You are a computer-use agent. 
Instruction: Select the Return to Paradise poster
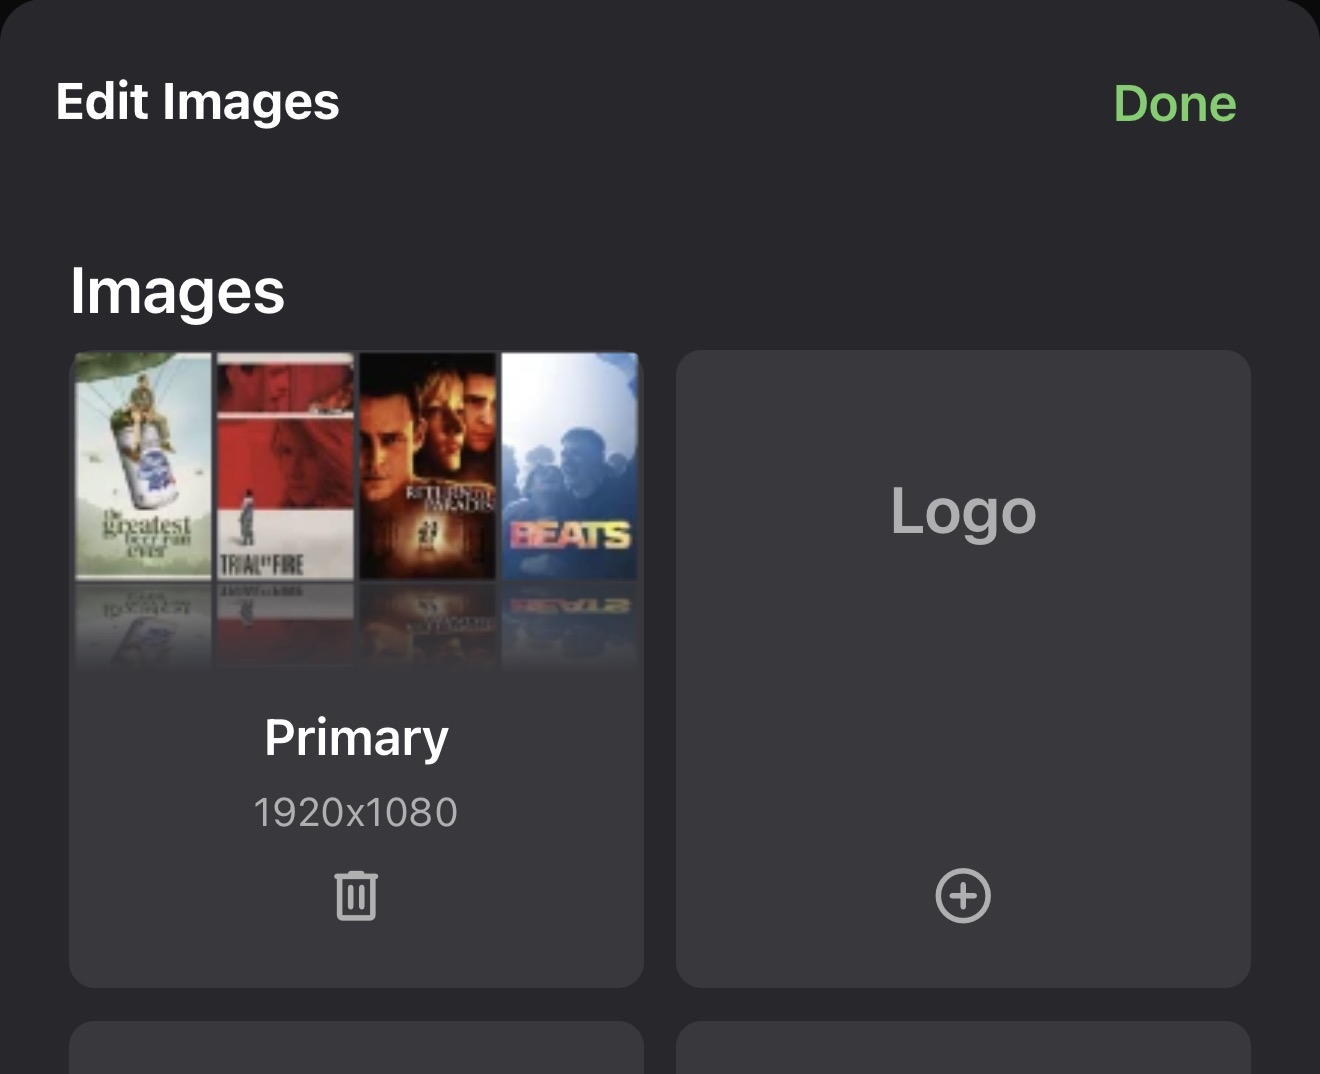(428, 465)
